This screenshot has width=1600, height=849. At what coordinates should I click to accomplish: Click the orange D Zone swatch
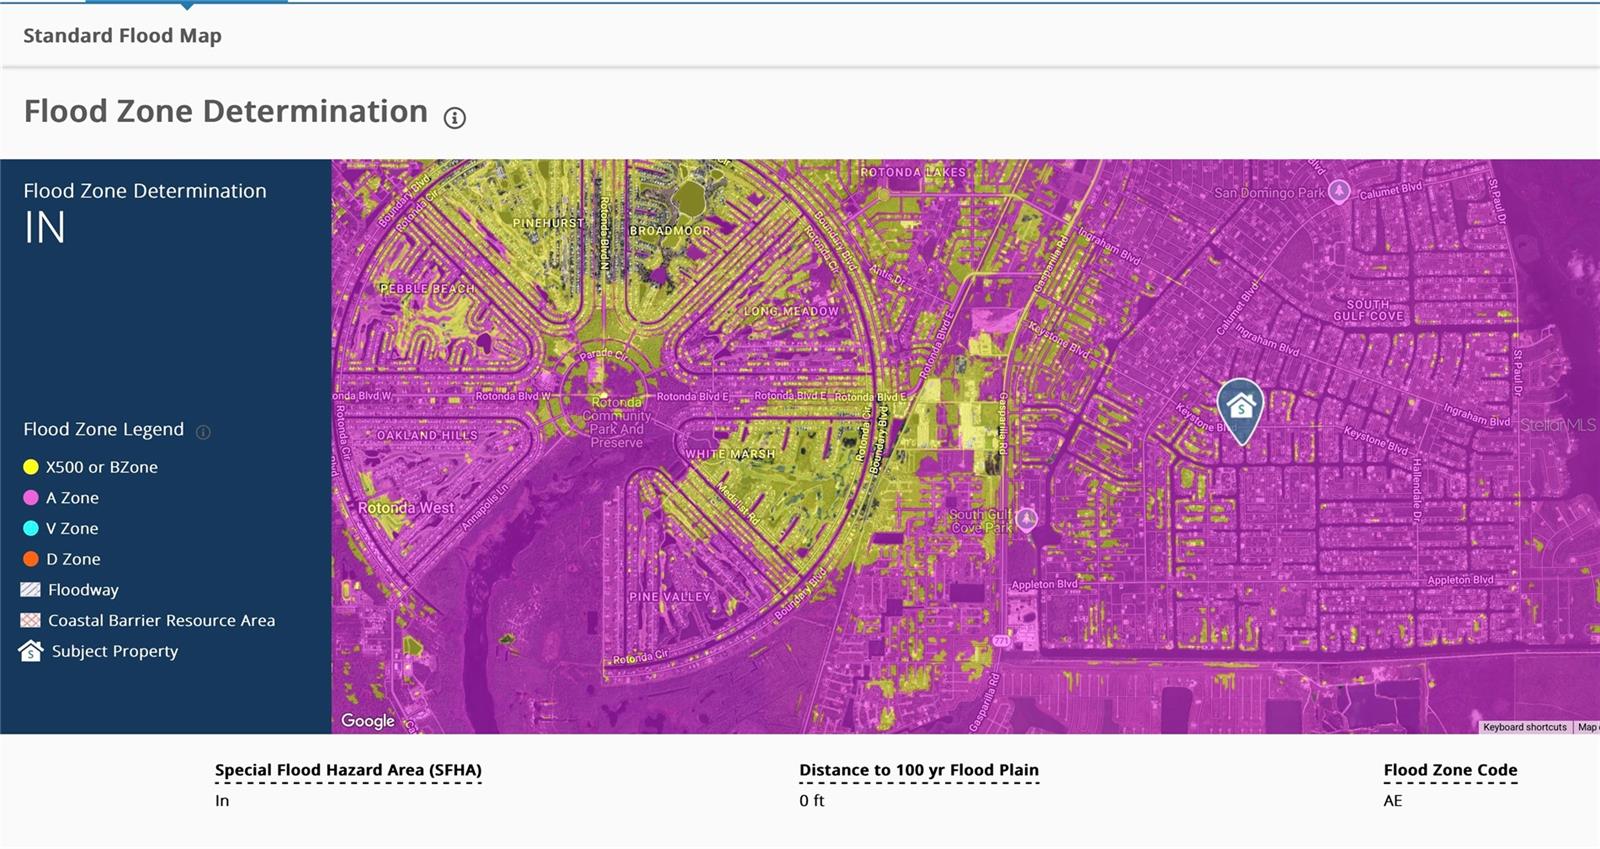[x=31, y=559]
